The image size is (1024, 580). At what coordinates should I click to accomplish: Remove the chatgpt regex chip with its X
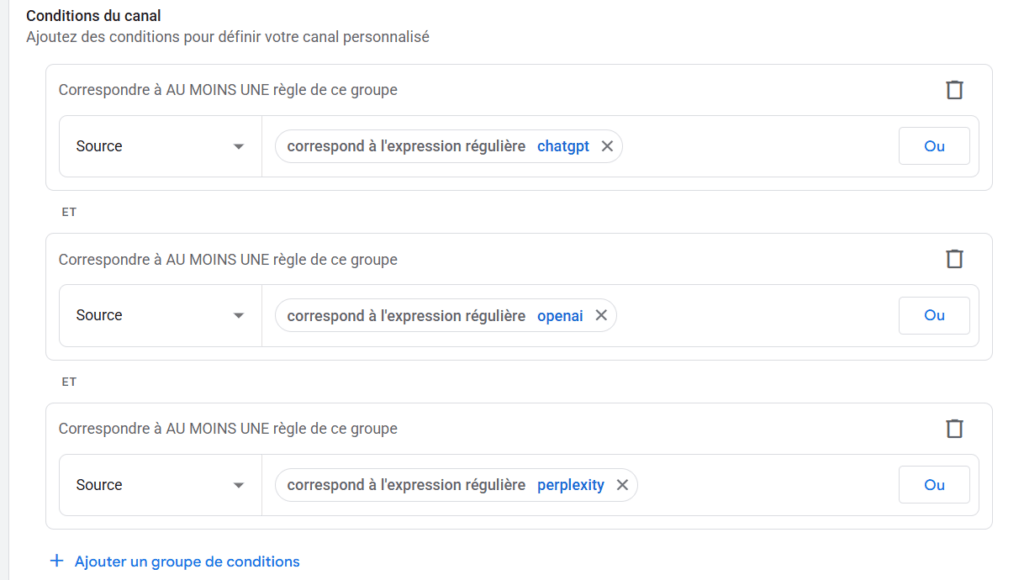pos(607,146)
